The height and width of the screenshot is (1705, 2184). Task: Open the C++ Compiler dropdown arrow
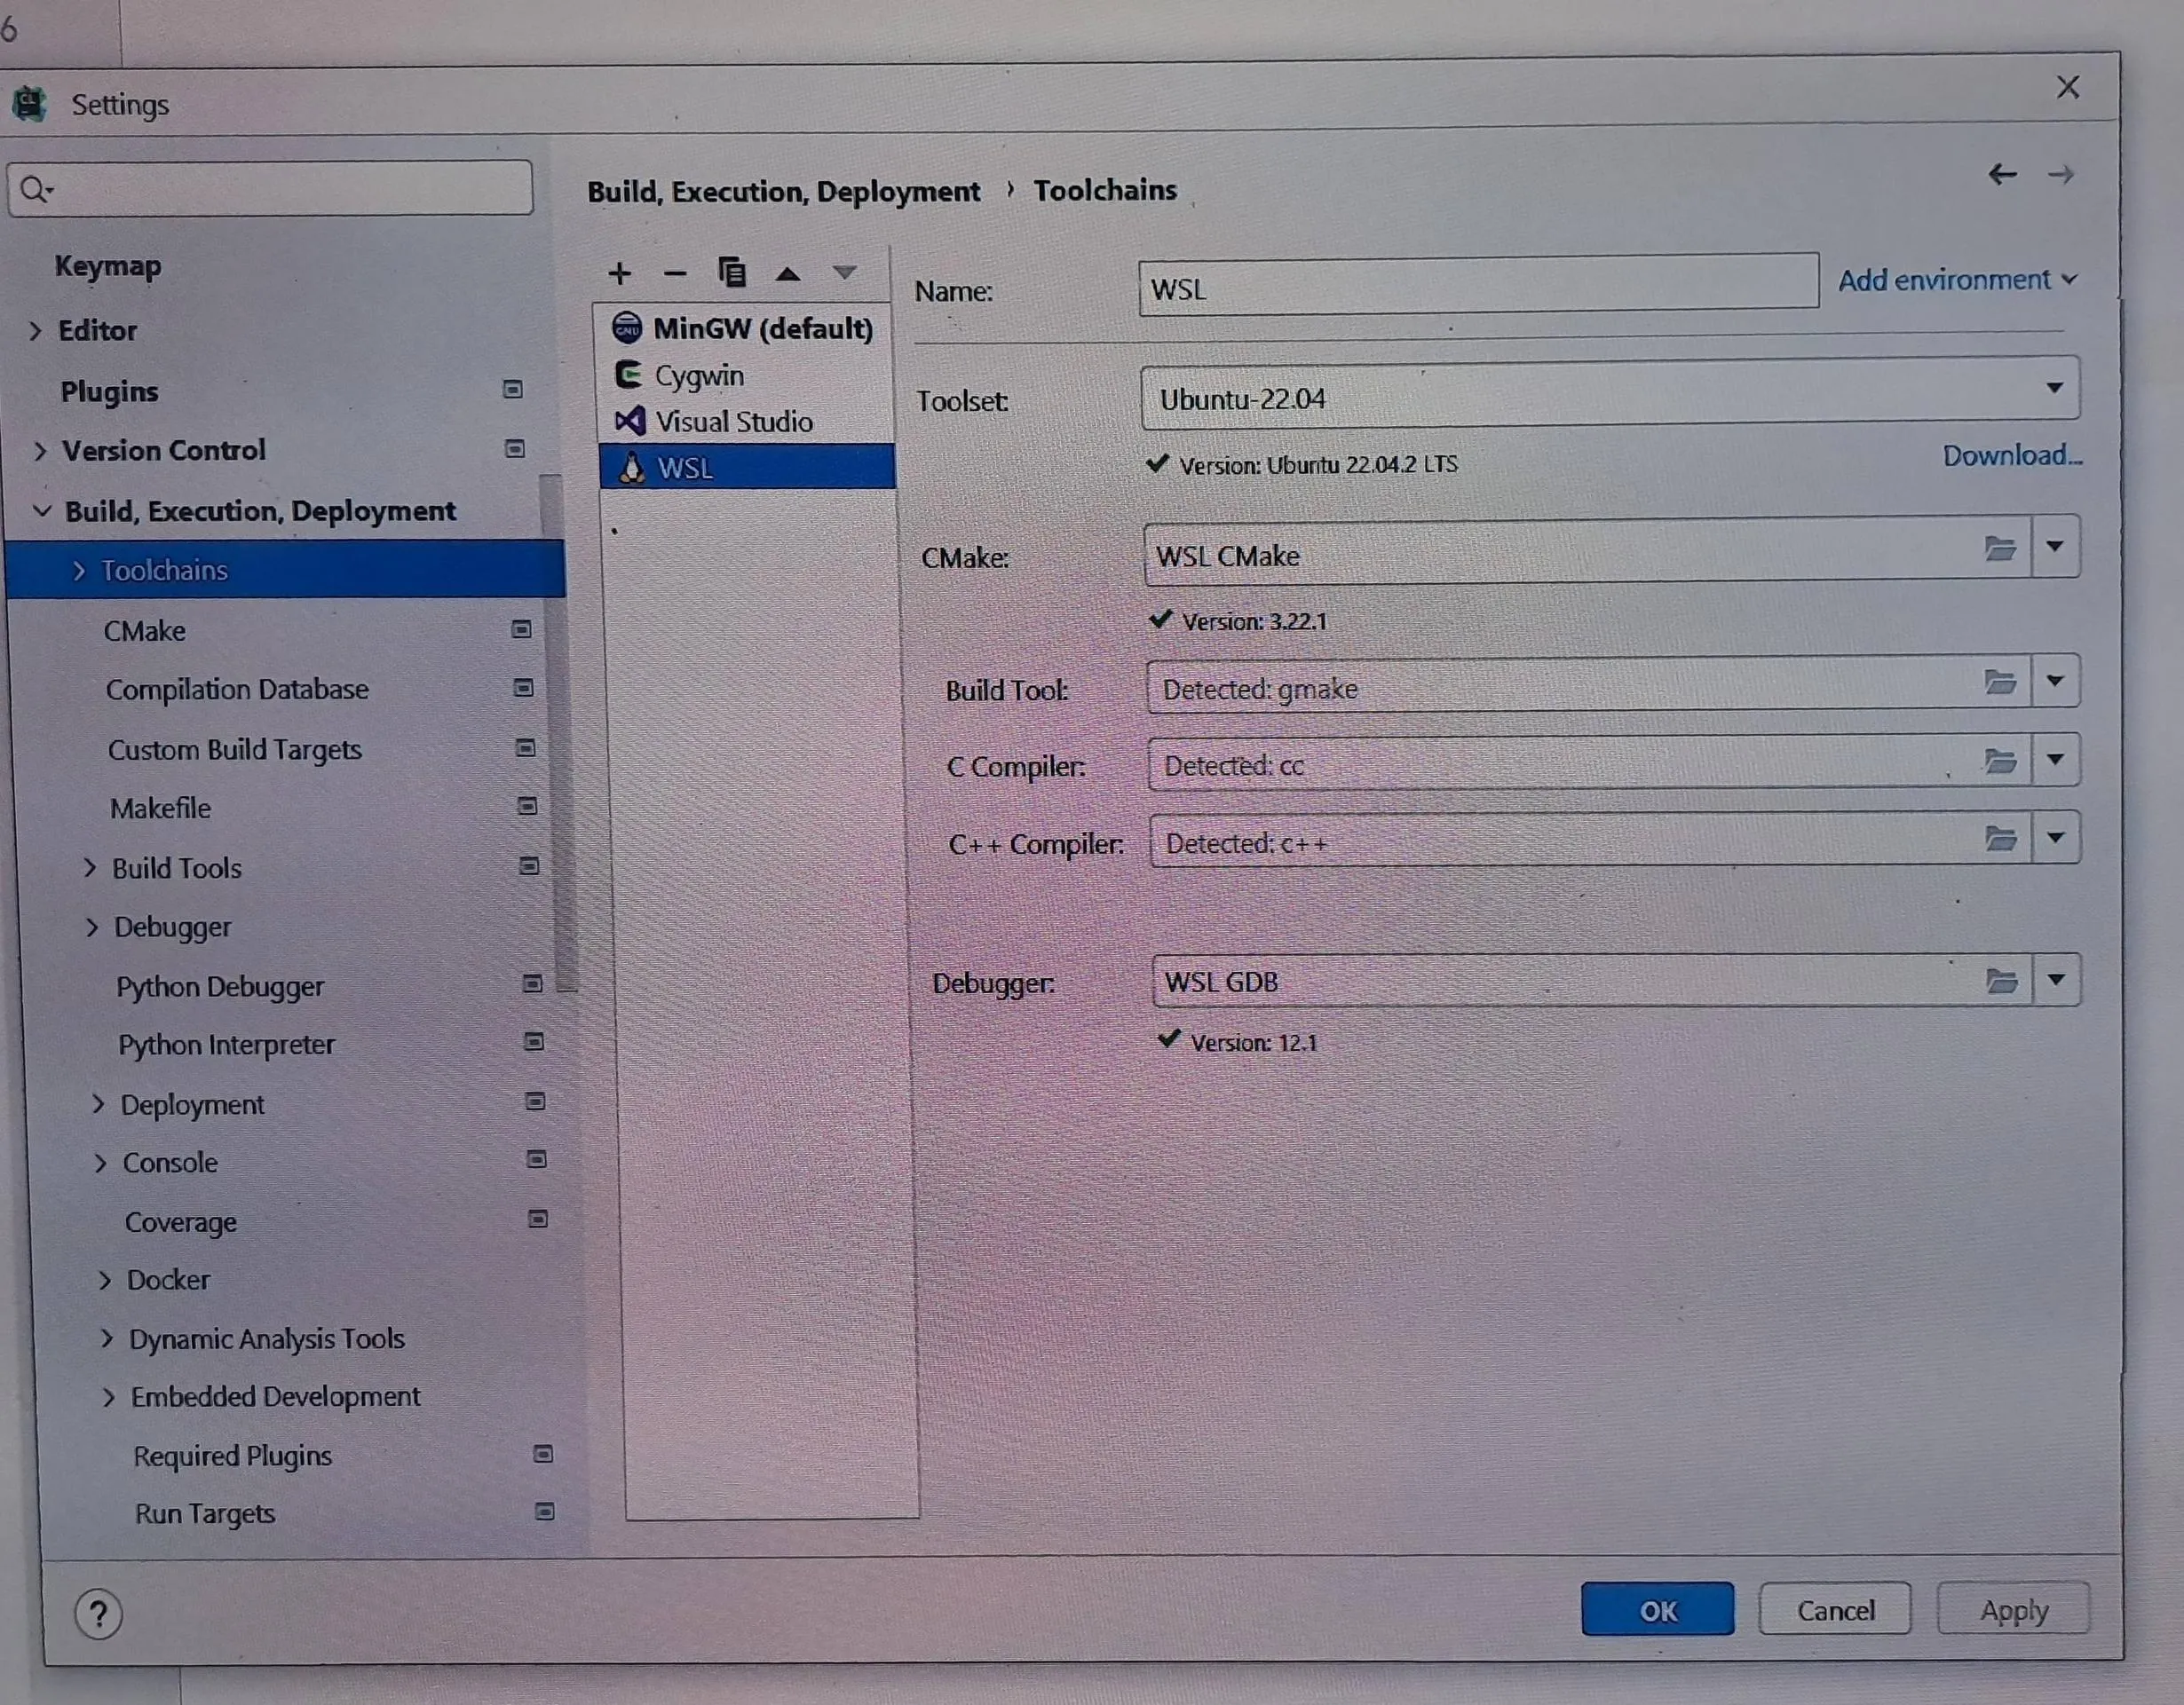click(x=2055, y=838)
